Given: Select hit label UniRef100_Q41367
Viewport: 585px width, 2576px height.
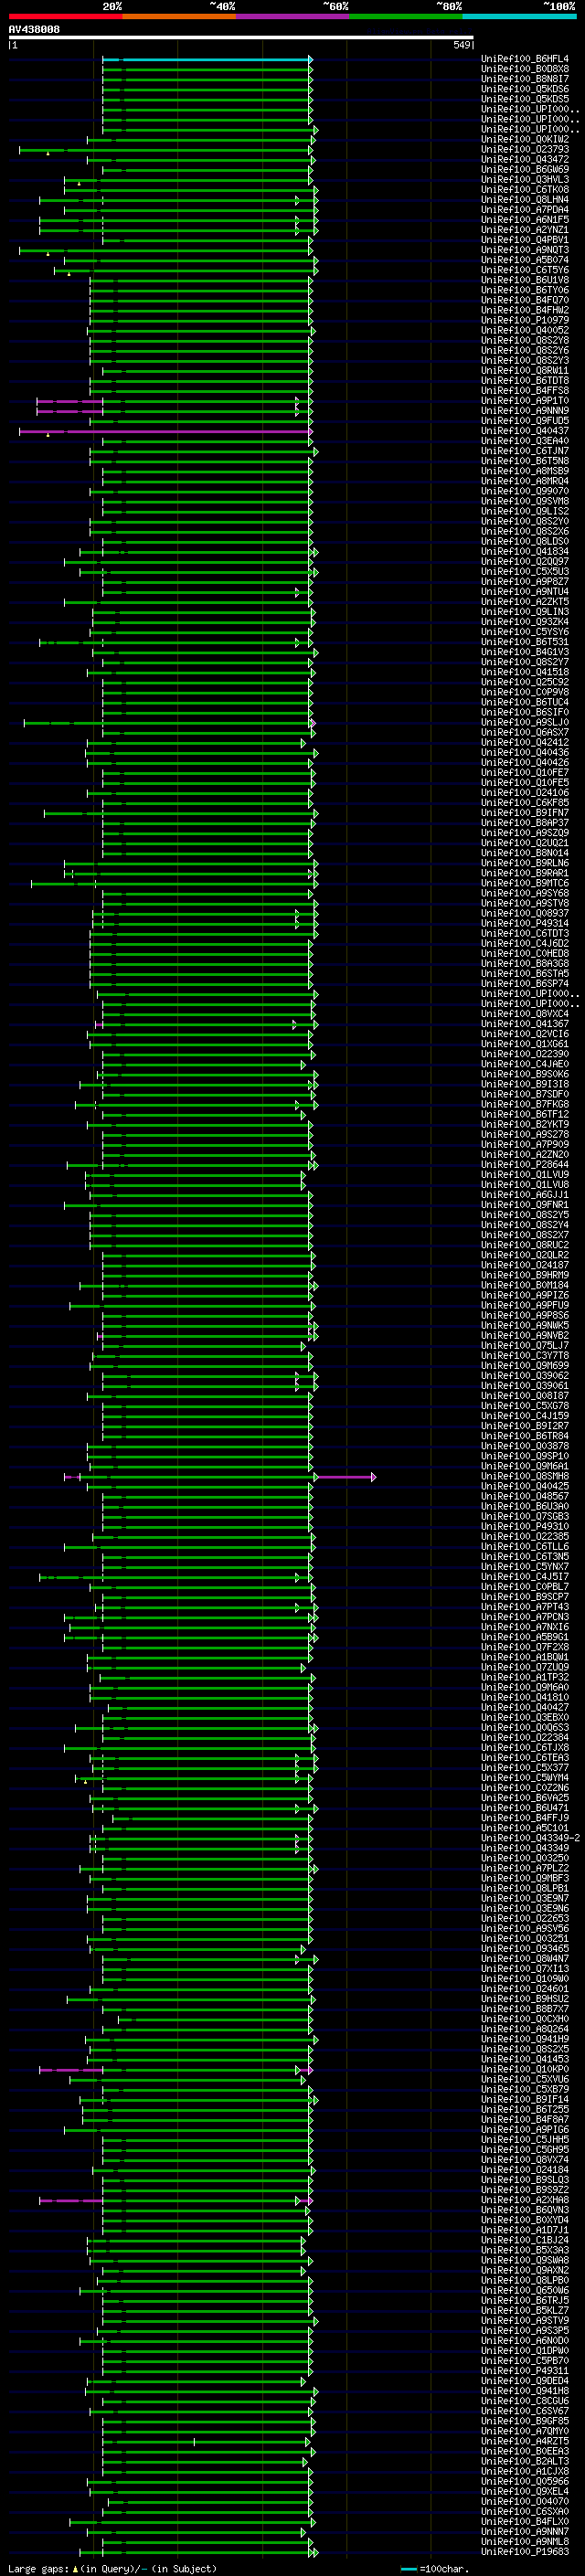Looking at the screenshot, I should [x=525, y=1024].
